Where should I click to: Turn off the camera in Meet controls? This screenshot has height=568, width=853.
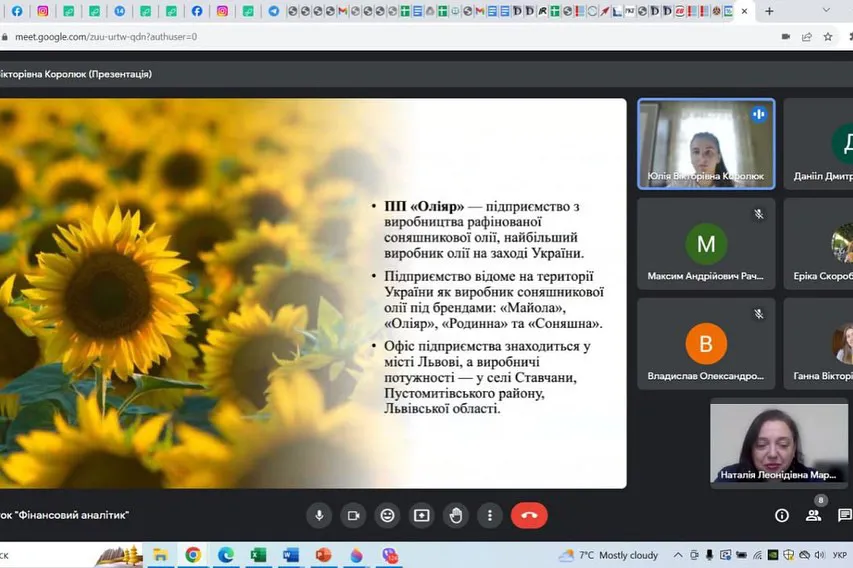tap(353, 515)
